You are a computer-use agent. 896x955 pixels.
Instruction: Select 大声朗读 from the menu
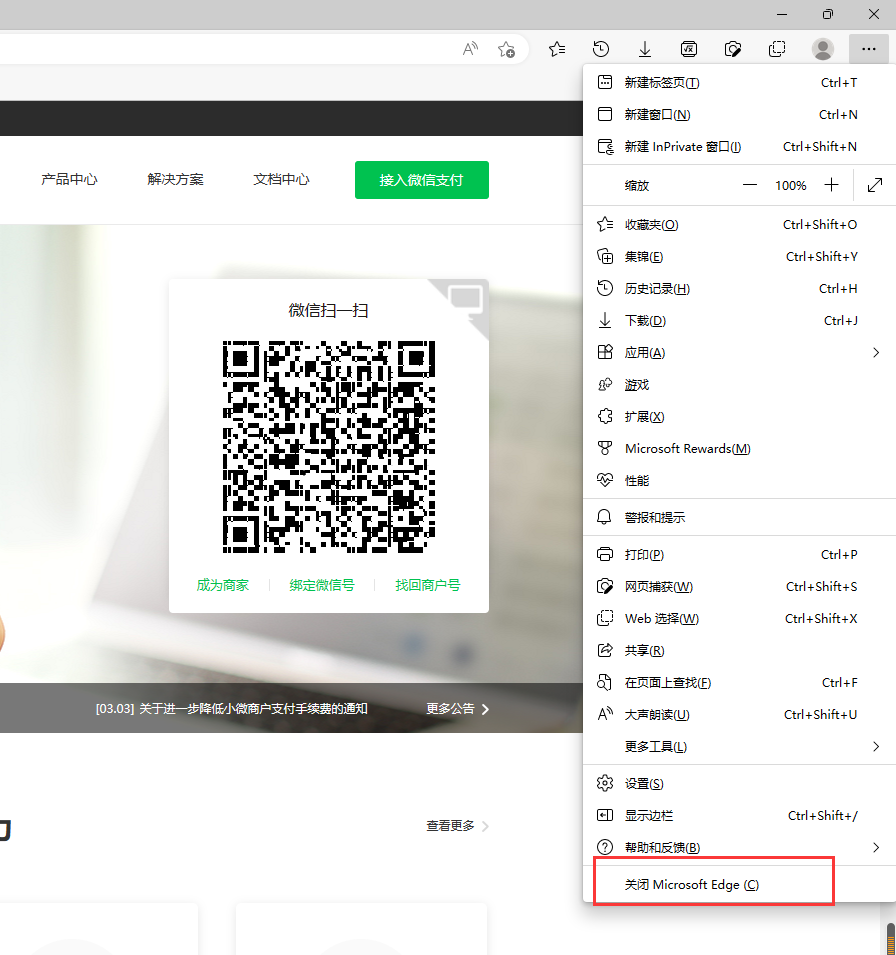click(739, 714)
